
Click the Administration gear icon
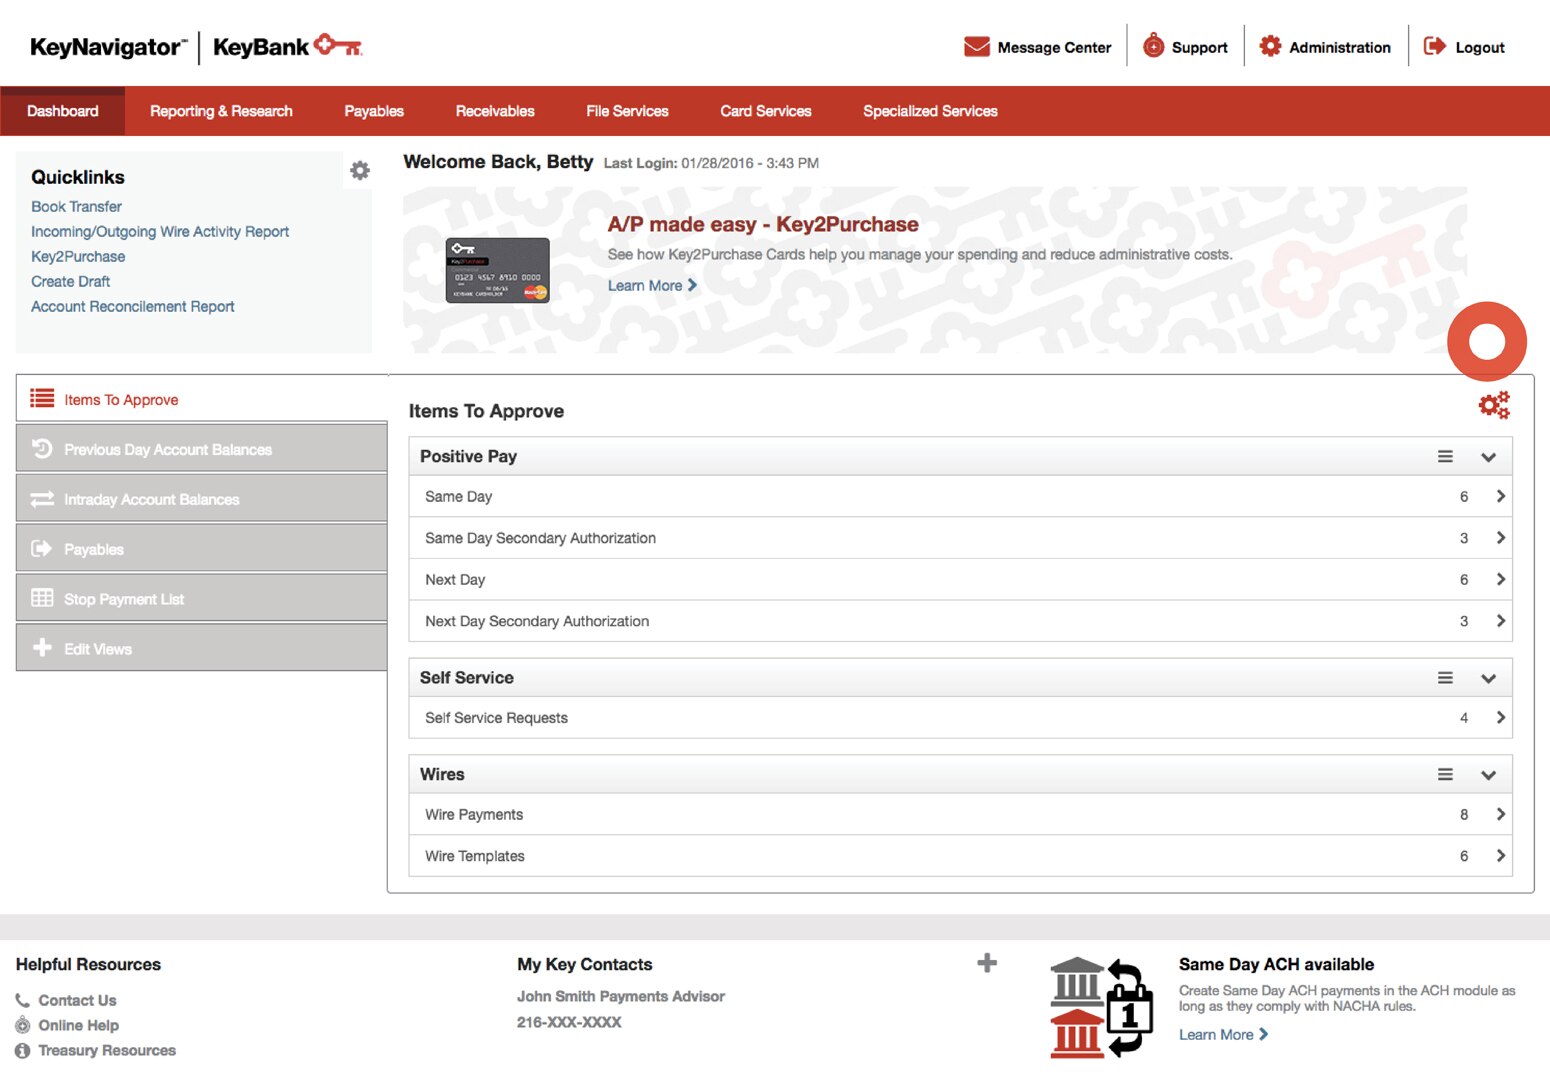click(x=1270, y=46)
